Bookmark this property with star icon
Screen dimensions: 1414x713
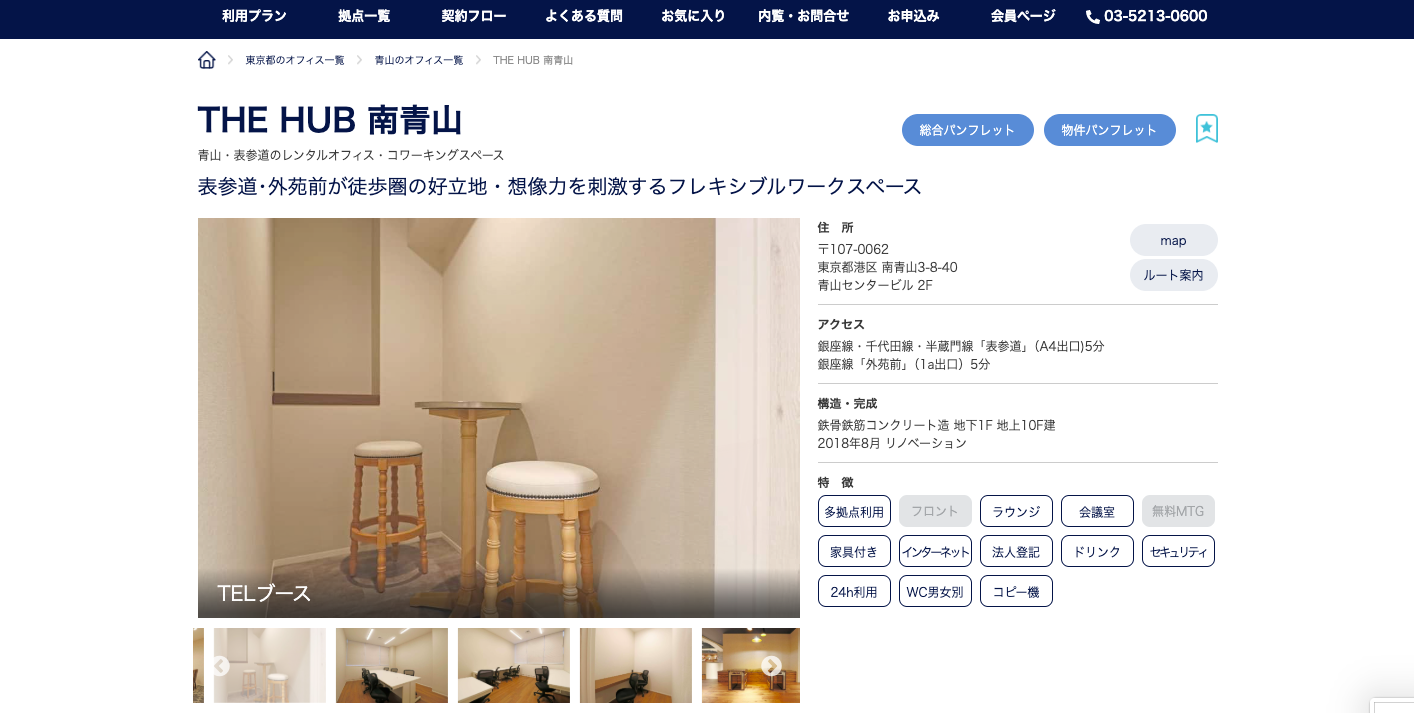click(1207, 129)
